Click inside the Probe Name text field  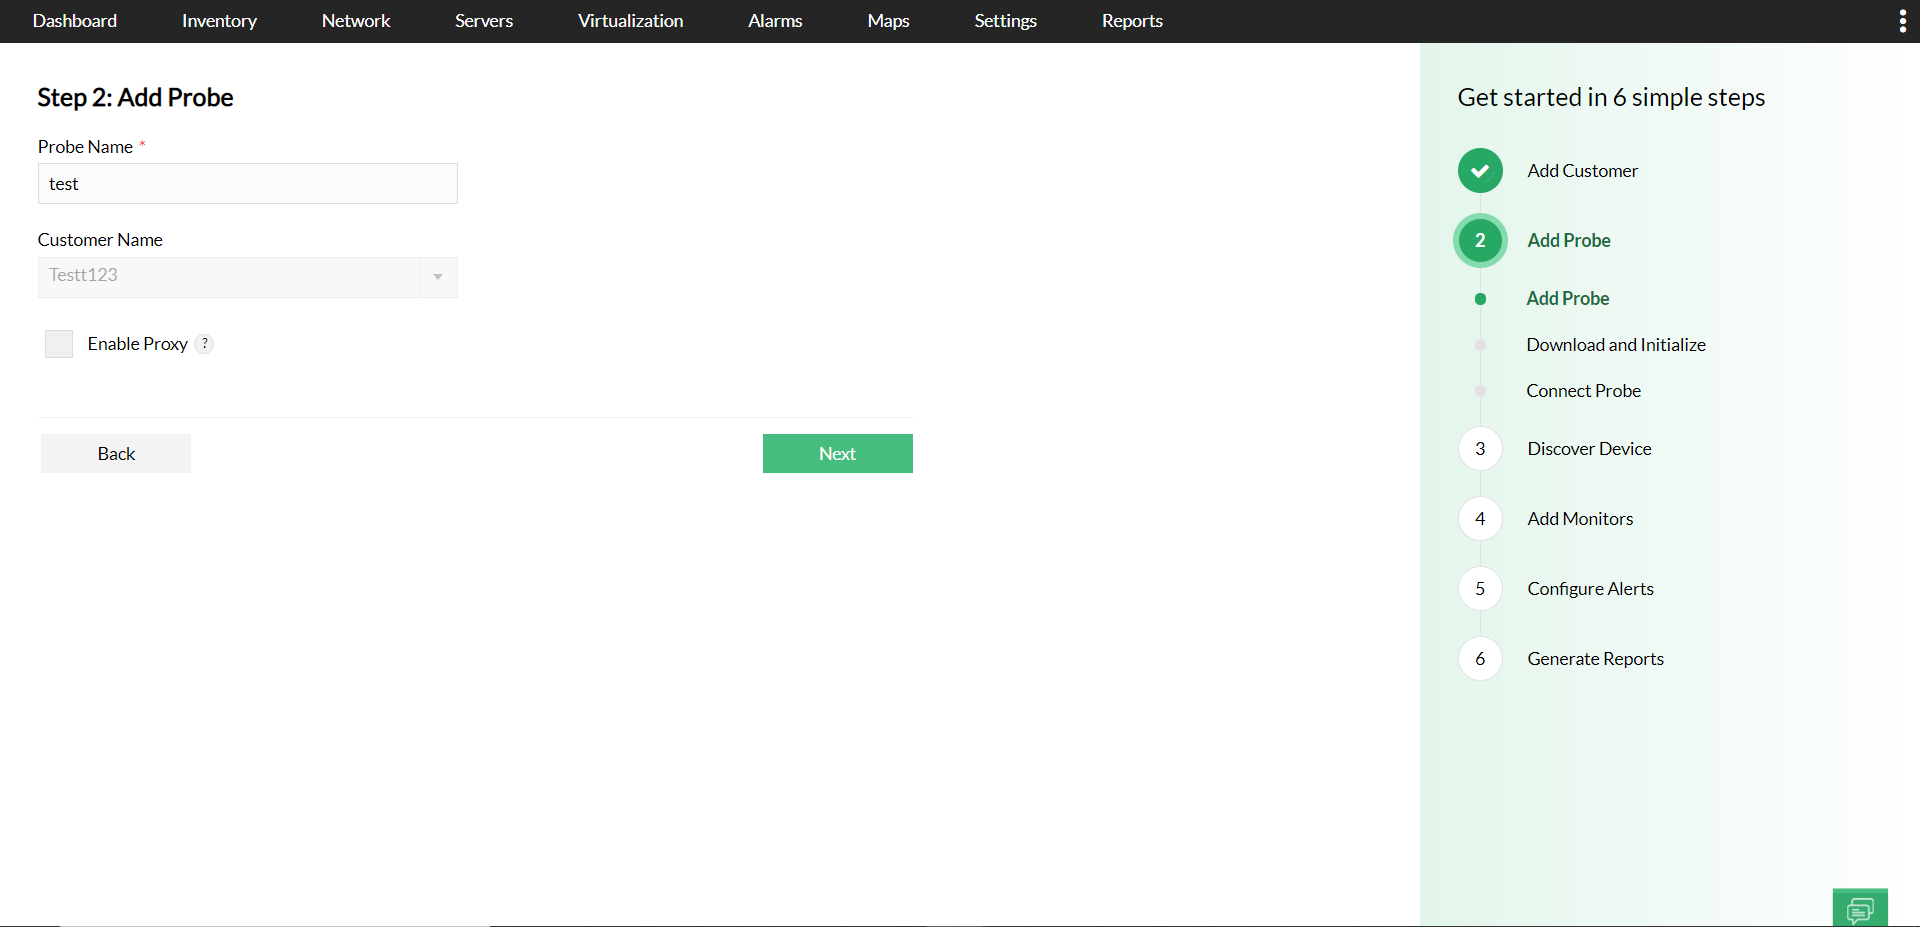coord(246,183)
